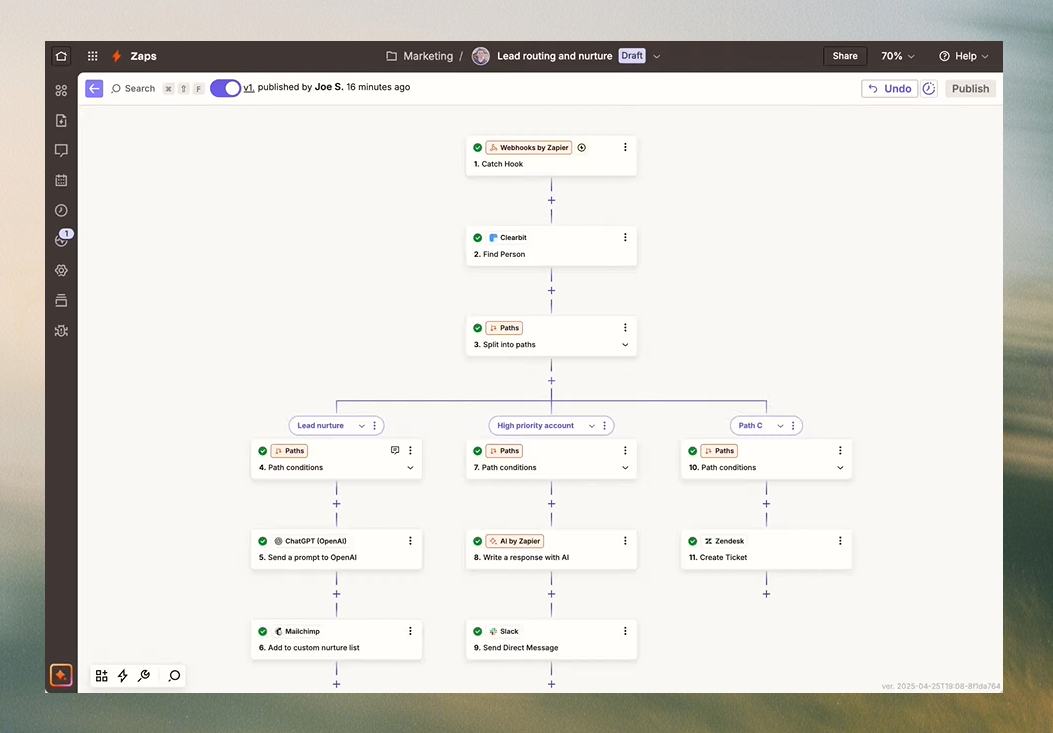This screenshot has height=733, width=1053.
Task: Open settings gear in left sidebar
Action: point(61,271)
